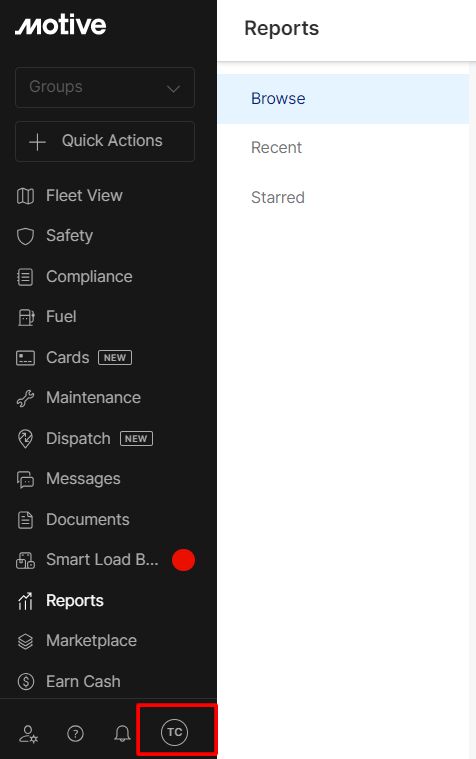The image size is (476, 759).
Task: Open admin user settings icon
Action: (29, 734)
